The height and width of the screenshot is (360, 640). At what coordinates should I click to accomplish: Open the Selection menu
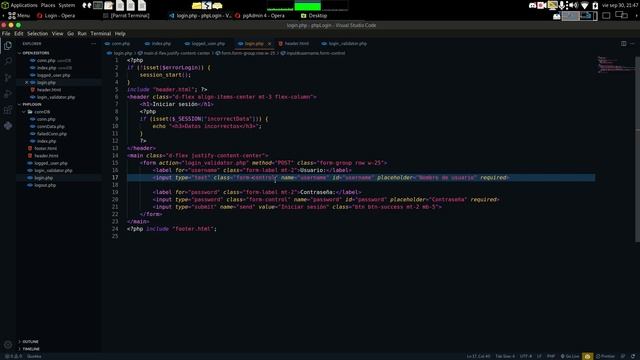point(38,33)
